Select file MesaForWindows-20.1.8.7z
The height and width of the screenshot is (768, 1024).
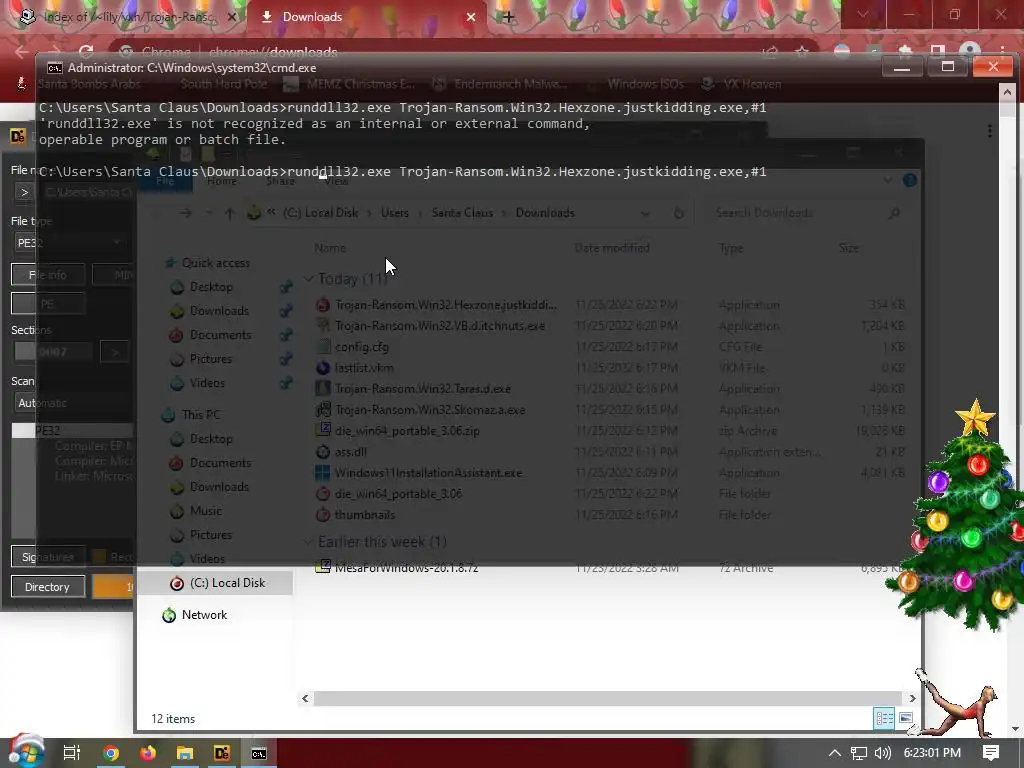coord(407,568)
